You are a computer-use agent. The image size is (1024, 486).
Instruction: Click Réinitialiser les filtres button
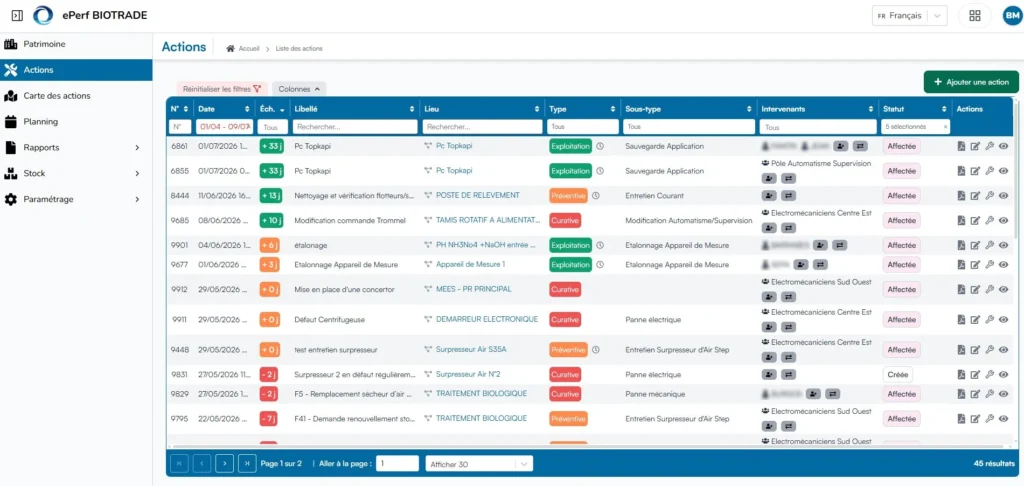click(x=222, y=89)
